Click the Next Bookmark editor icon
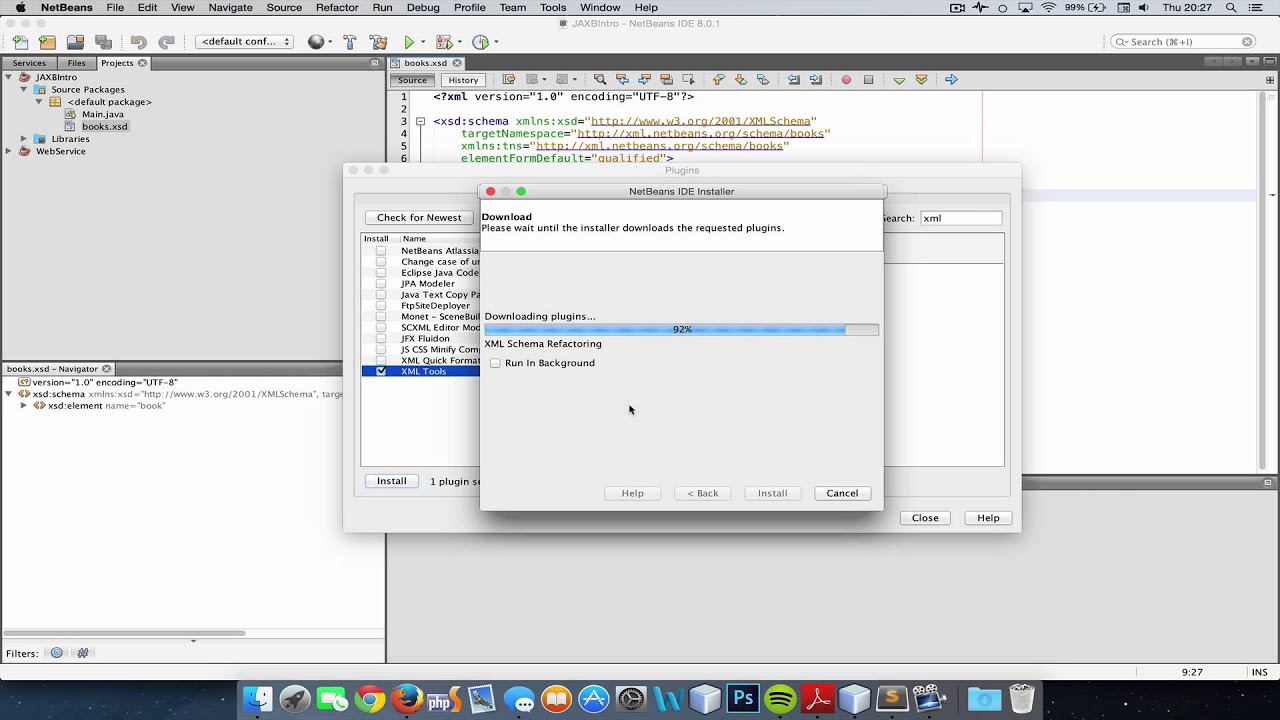The width and height of the screenshot is (1280, 720). pos(740,80)
